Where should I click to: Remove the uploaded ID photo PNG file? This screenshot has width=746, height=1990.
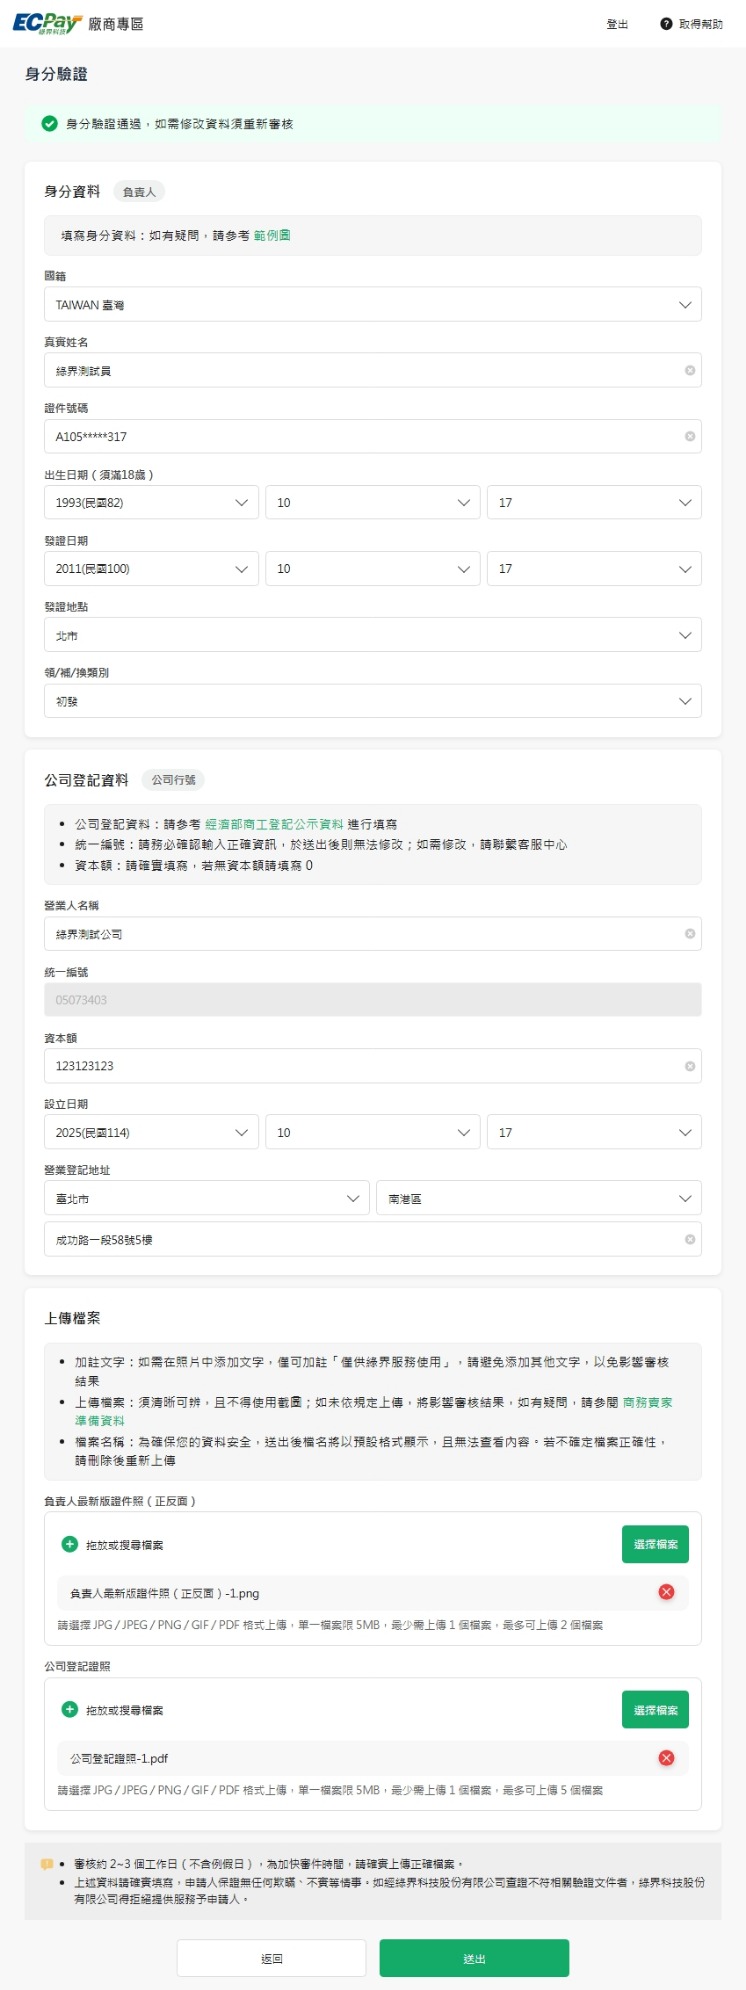point(666,1592)
